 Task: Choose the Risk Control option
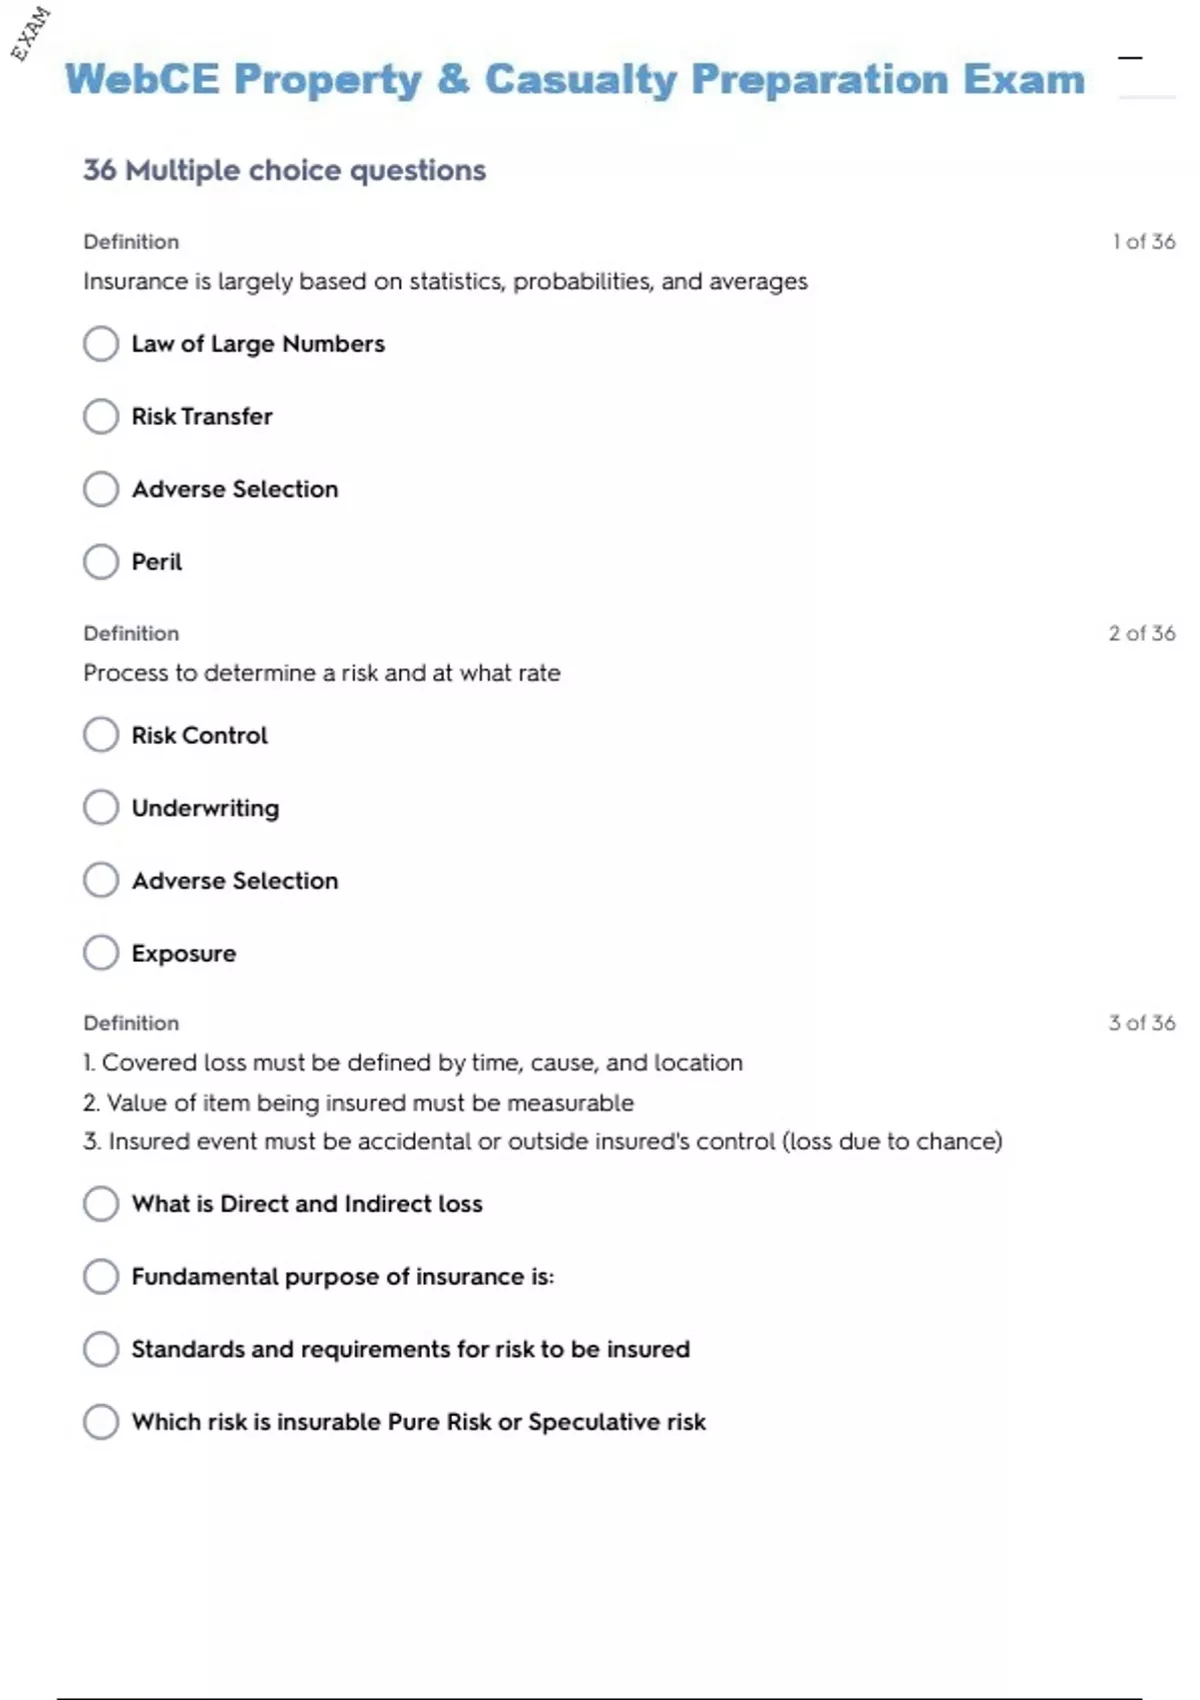click(101, 735)
